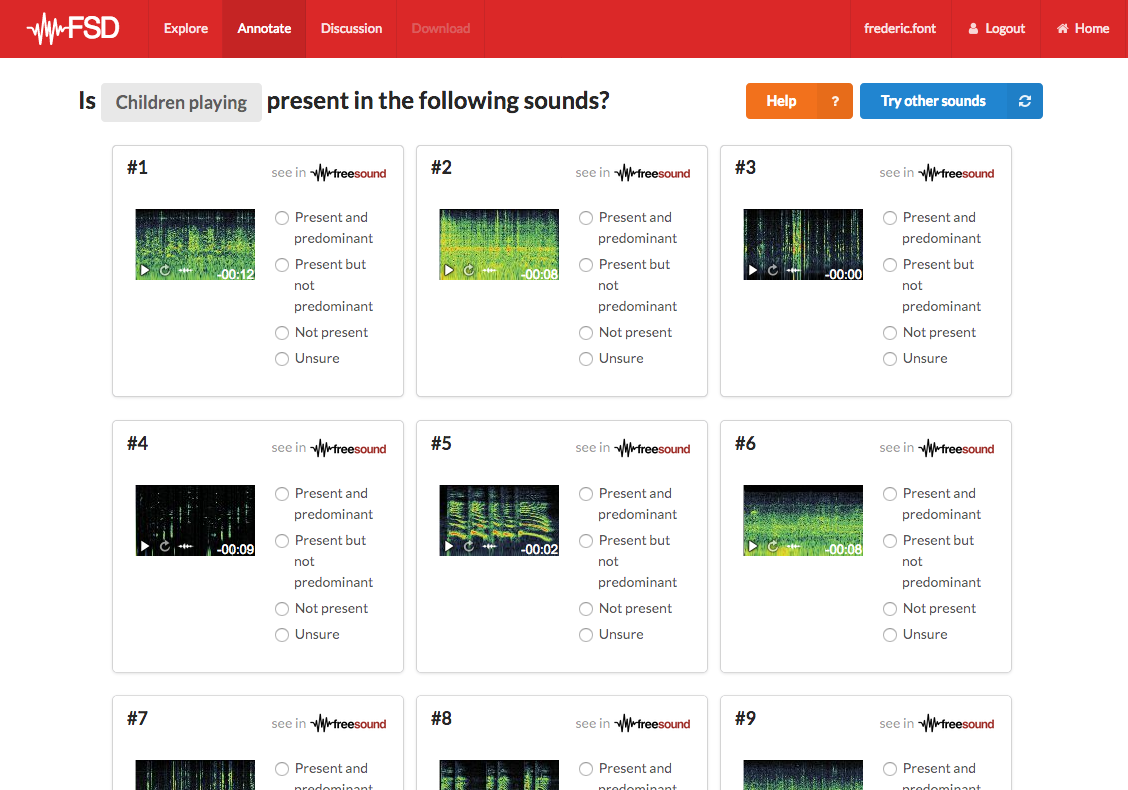Toggle loop on sound #6 player

[773, 546]
